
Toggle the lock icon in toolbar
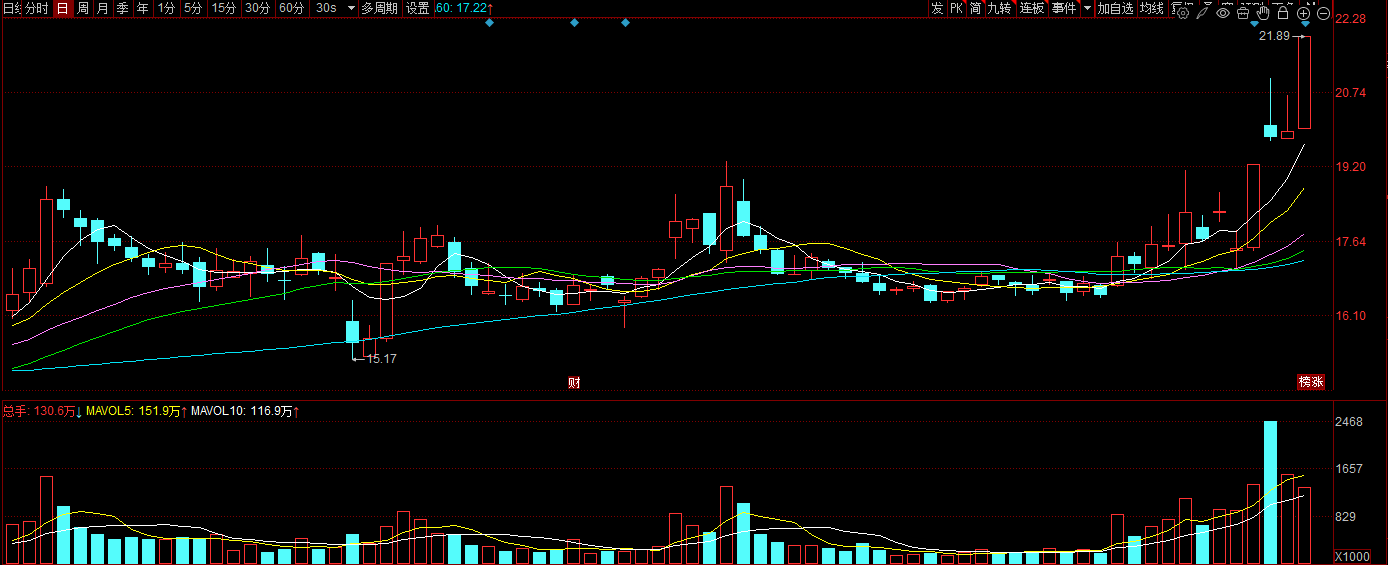pos(1283,11)
